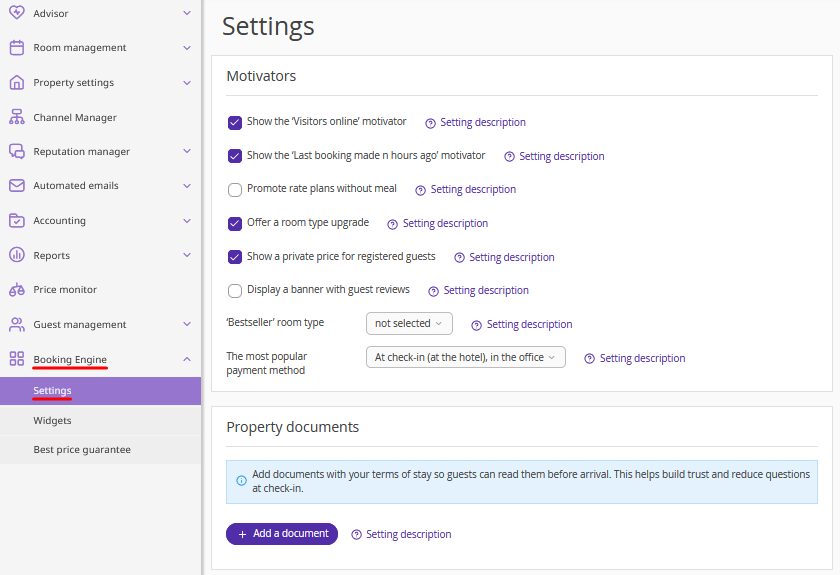Open the 'Bestseller' room type dropdown
Image resolution: width=840 pixels, height=575 pixels.
click(409, 323)
